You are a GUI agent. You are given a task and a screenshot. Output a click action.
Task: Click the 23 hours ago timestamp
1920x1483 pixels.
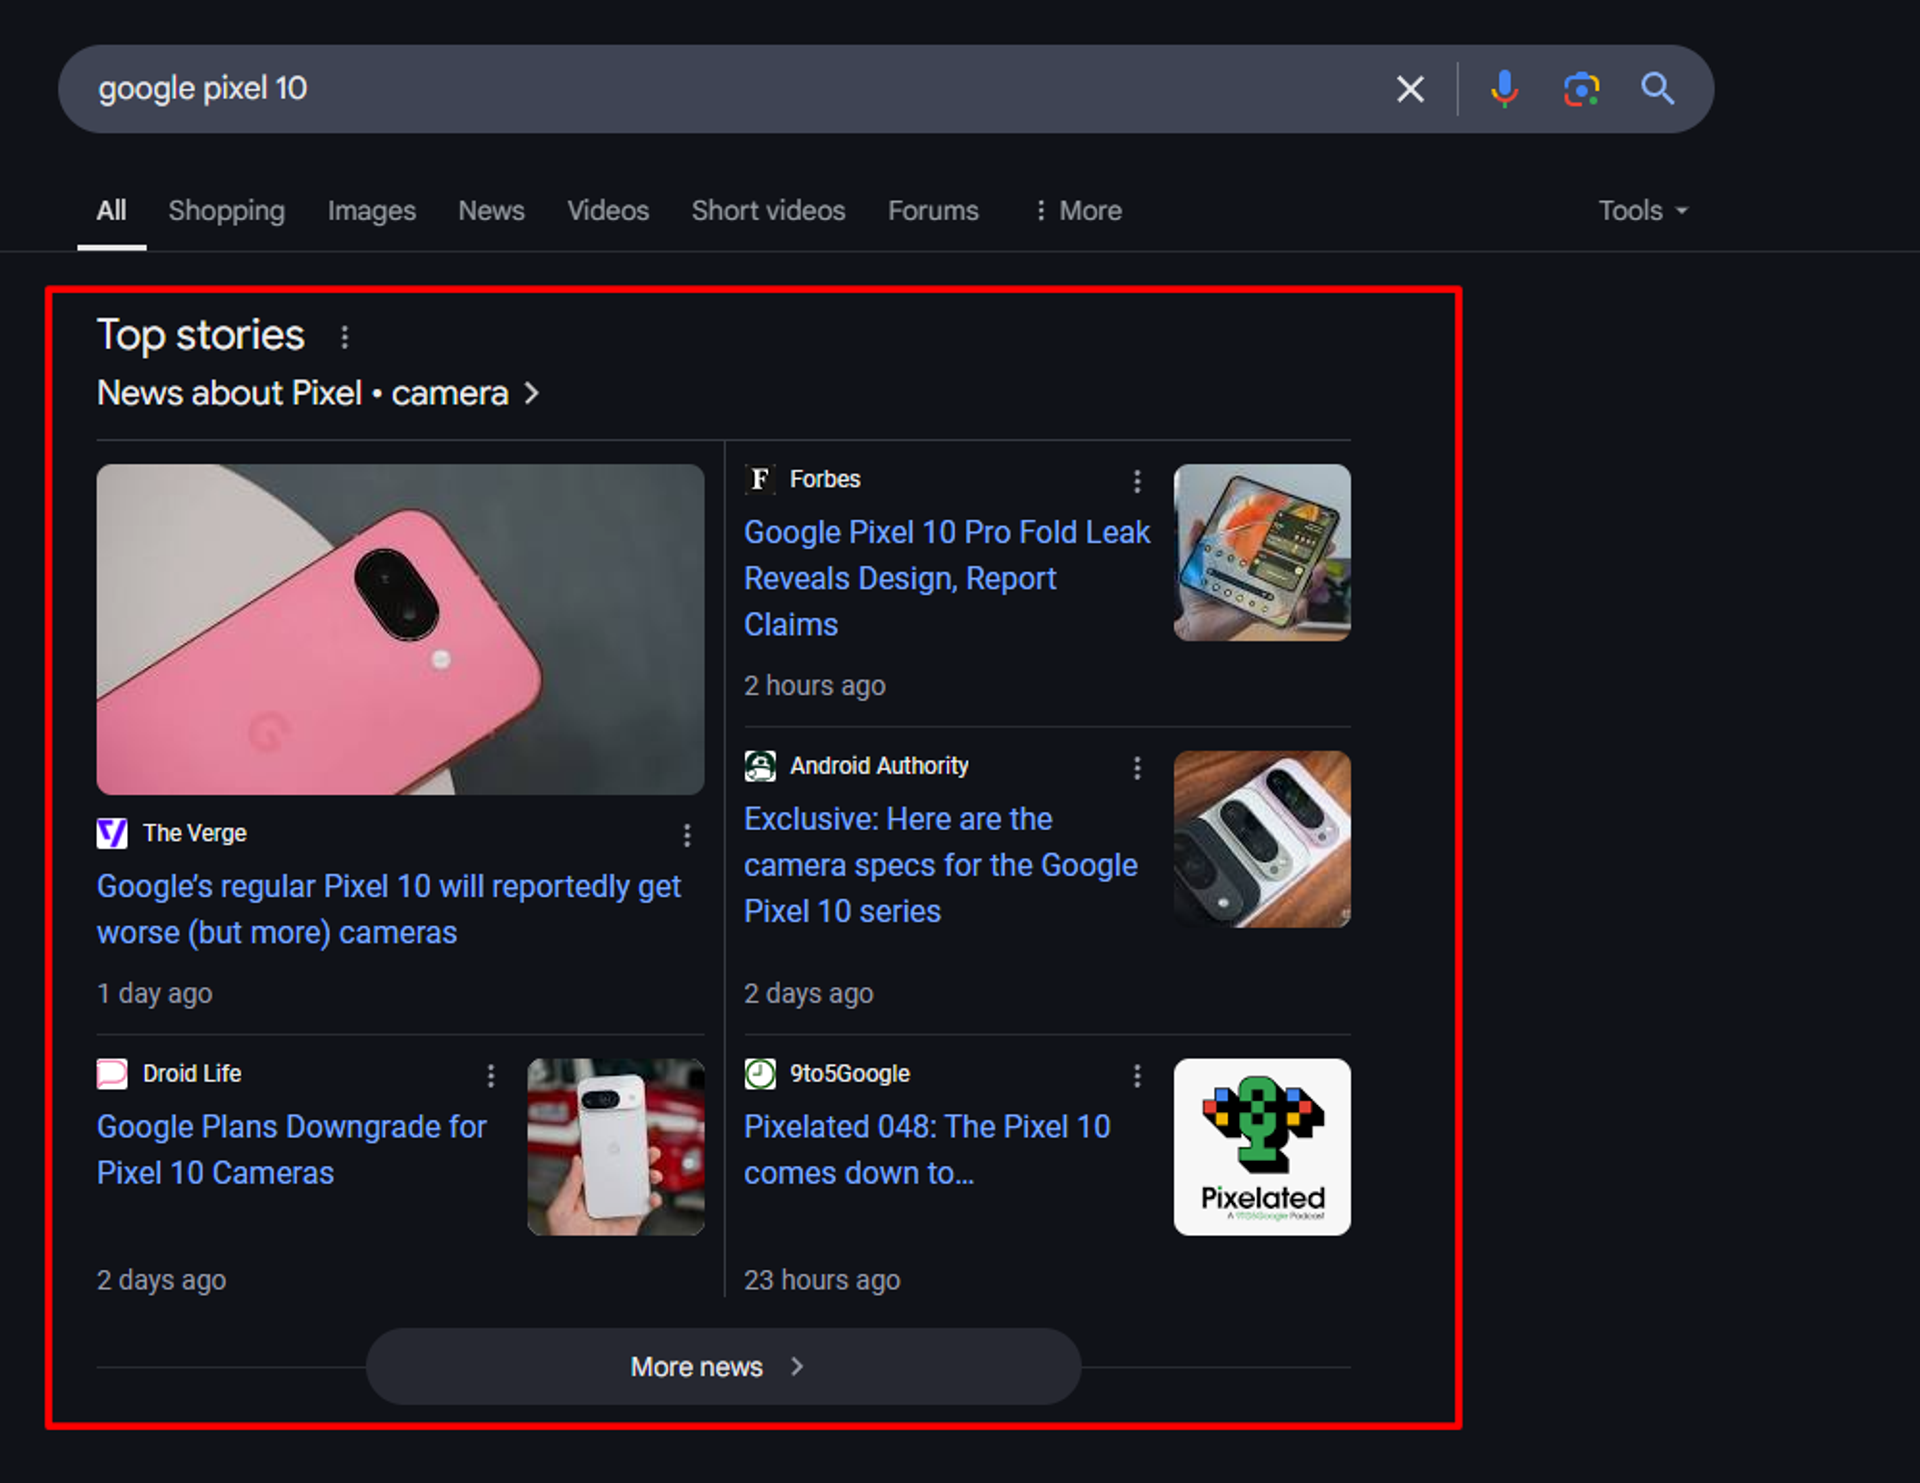pos(822,1280)
